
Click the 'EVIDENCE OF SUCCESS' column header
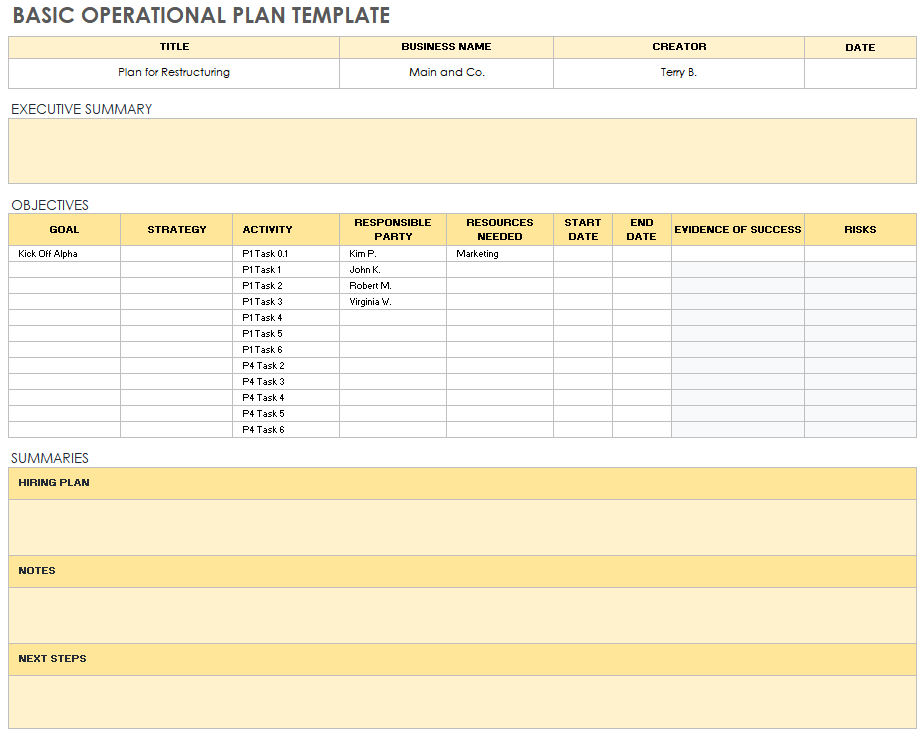[x=737, y=230]
